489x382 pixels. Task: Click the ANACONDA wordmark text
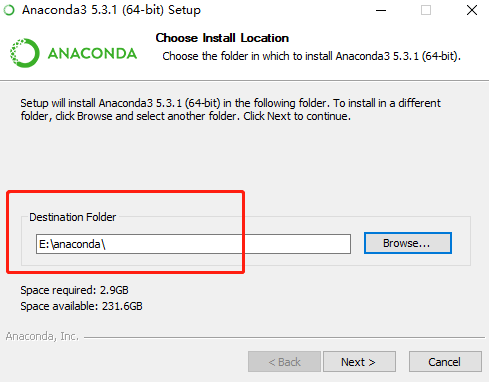click(x=92, y=53)
